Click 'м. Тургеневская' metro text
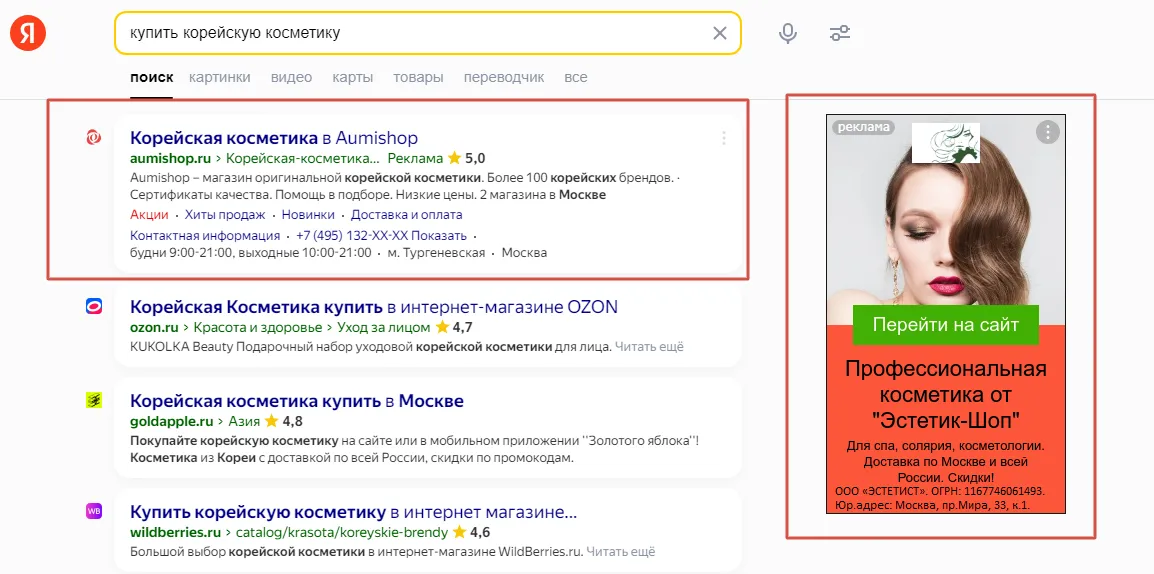 [436, 252]
